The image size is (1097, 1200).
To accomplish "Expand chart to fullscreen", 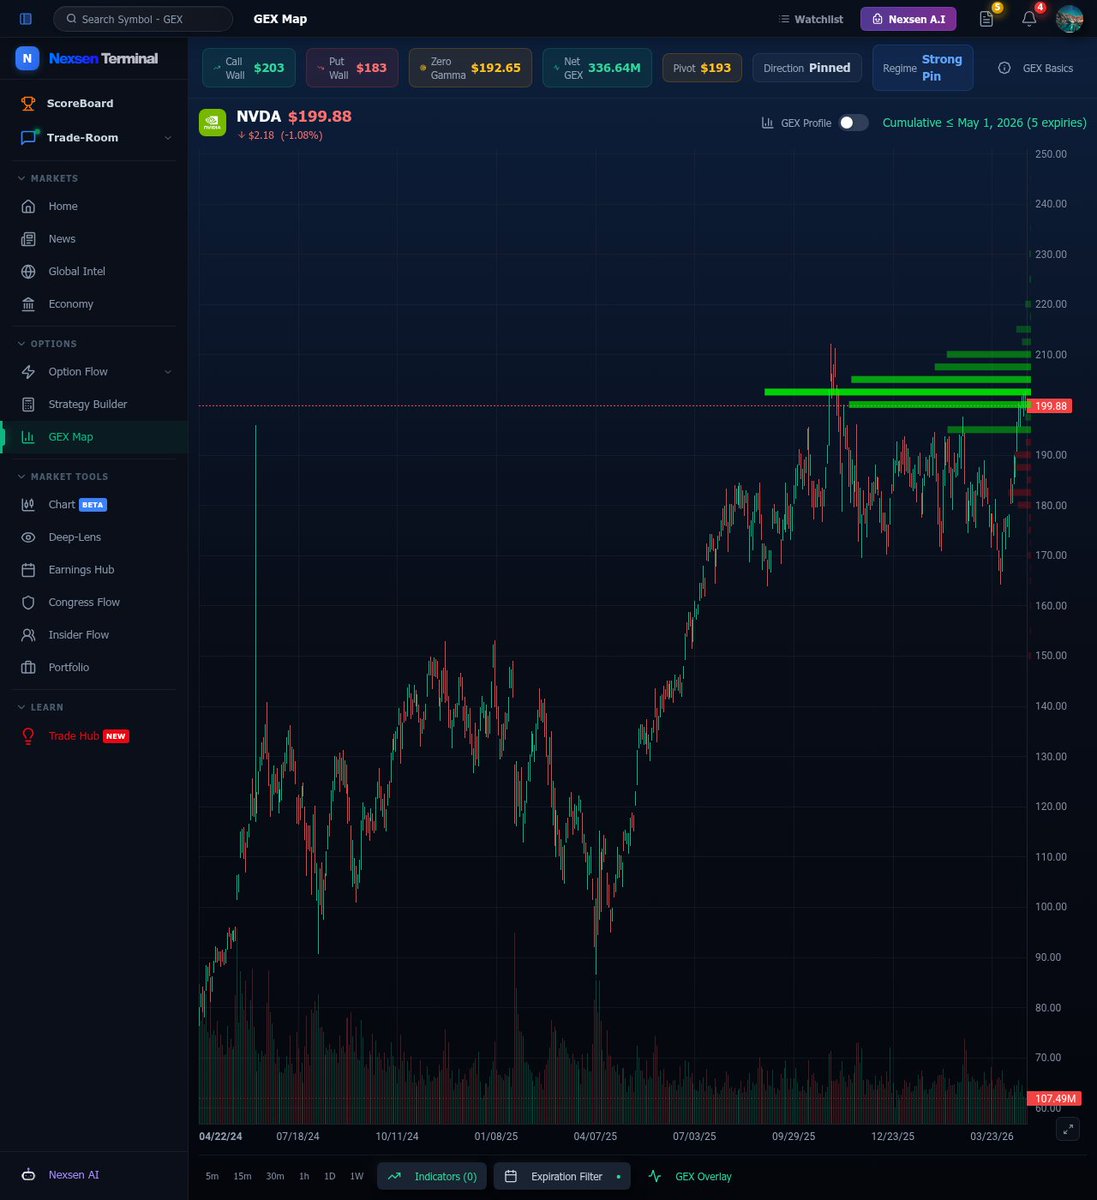I will click(x=1069, y=1129).
